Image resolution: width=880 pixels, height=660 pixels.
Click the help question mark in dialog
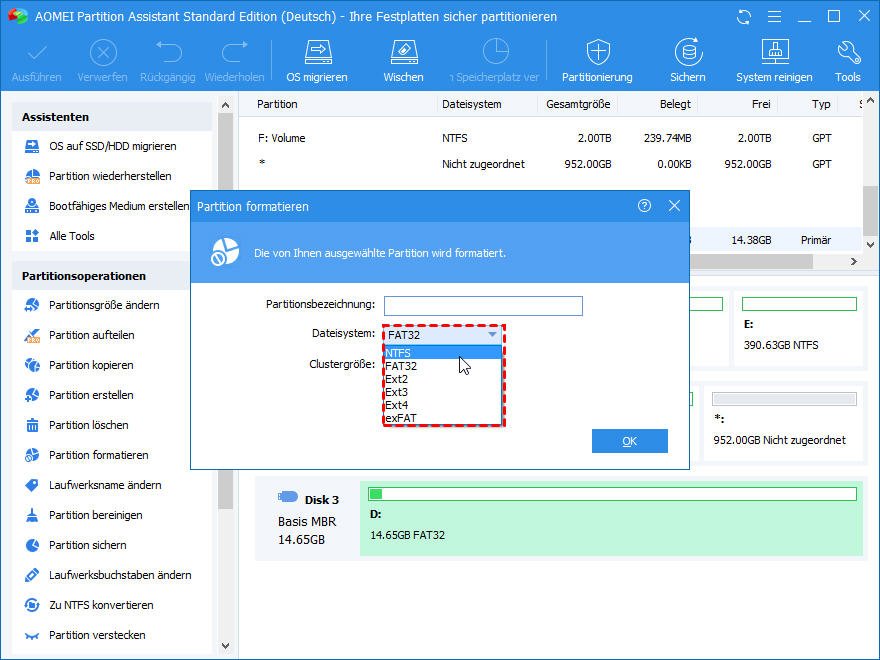coord(644,206)
